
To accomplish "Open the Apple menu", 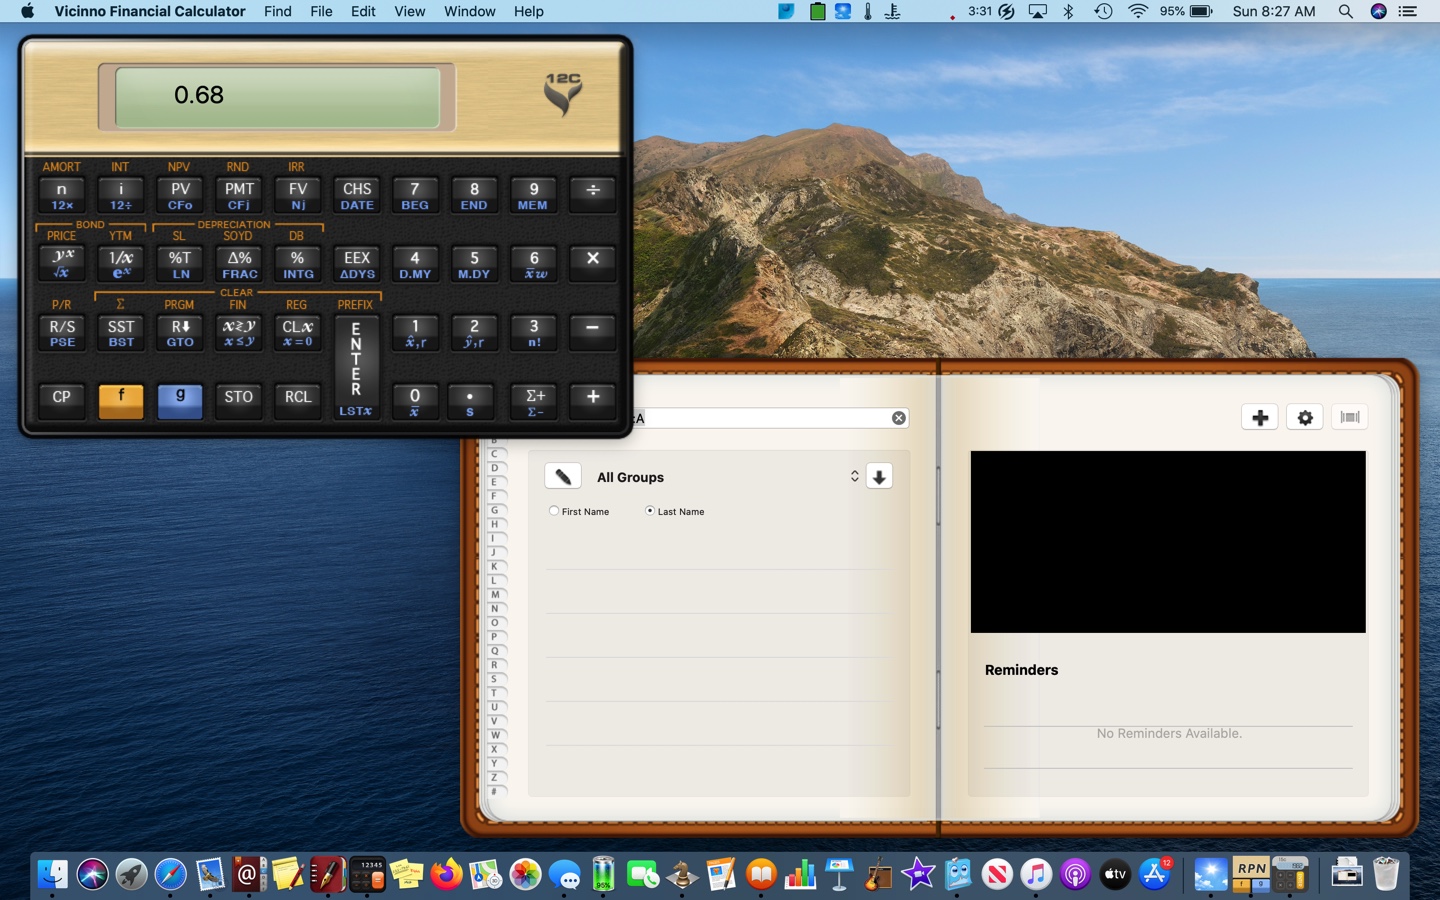I will [27, 11].
